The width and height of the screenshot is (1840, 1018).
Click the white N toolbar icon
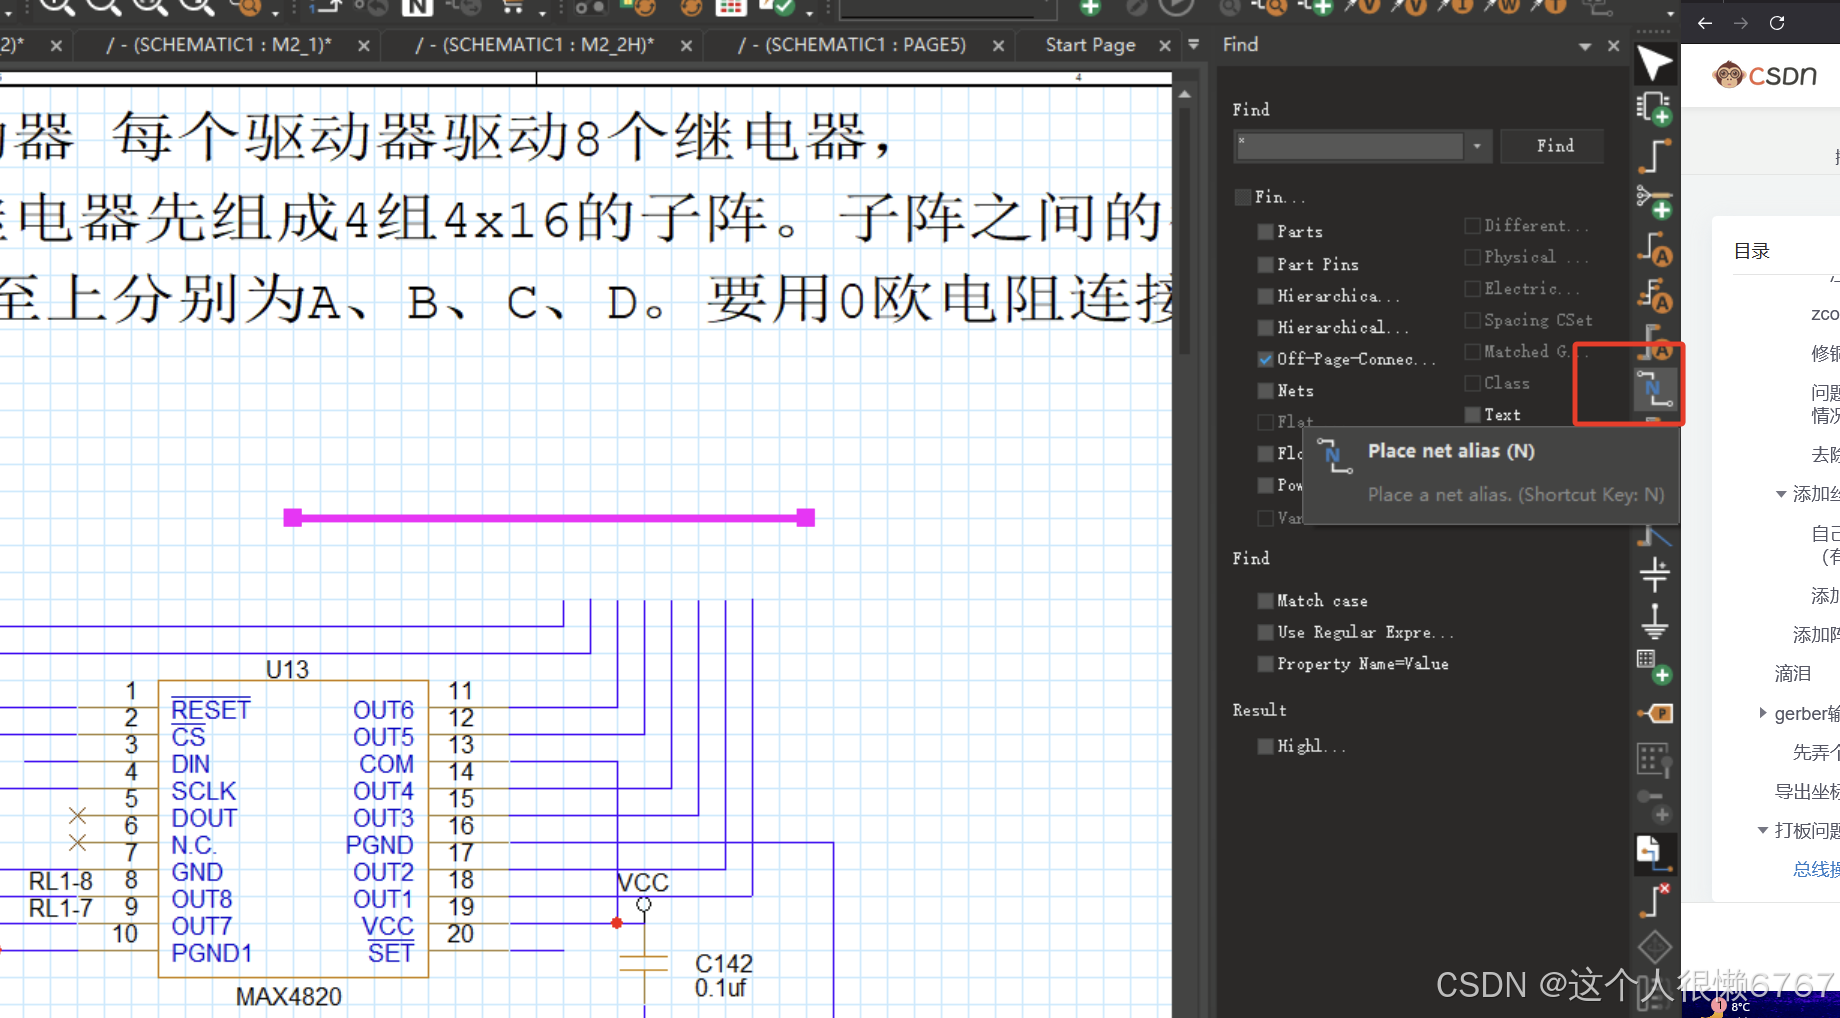coord(417,8)
